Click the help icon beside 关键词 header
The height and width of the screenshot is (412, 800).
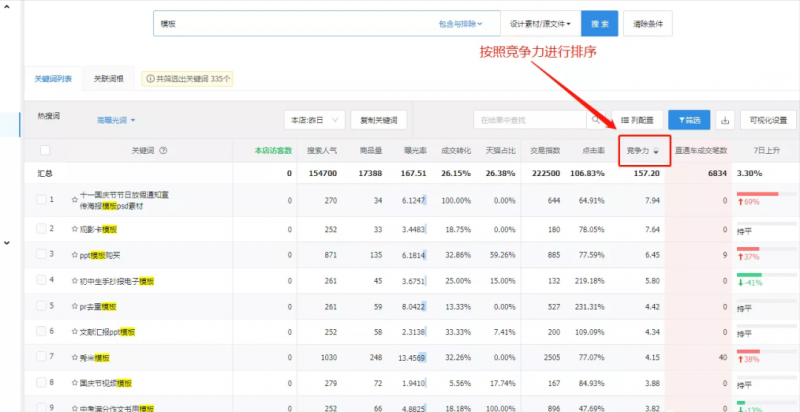tap(163, 151)
